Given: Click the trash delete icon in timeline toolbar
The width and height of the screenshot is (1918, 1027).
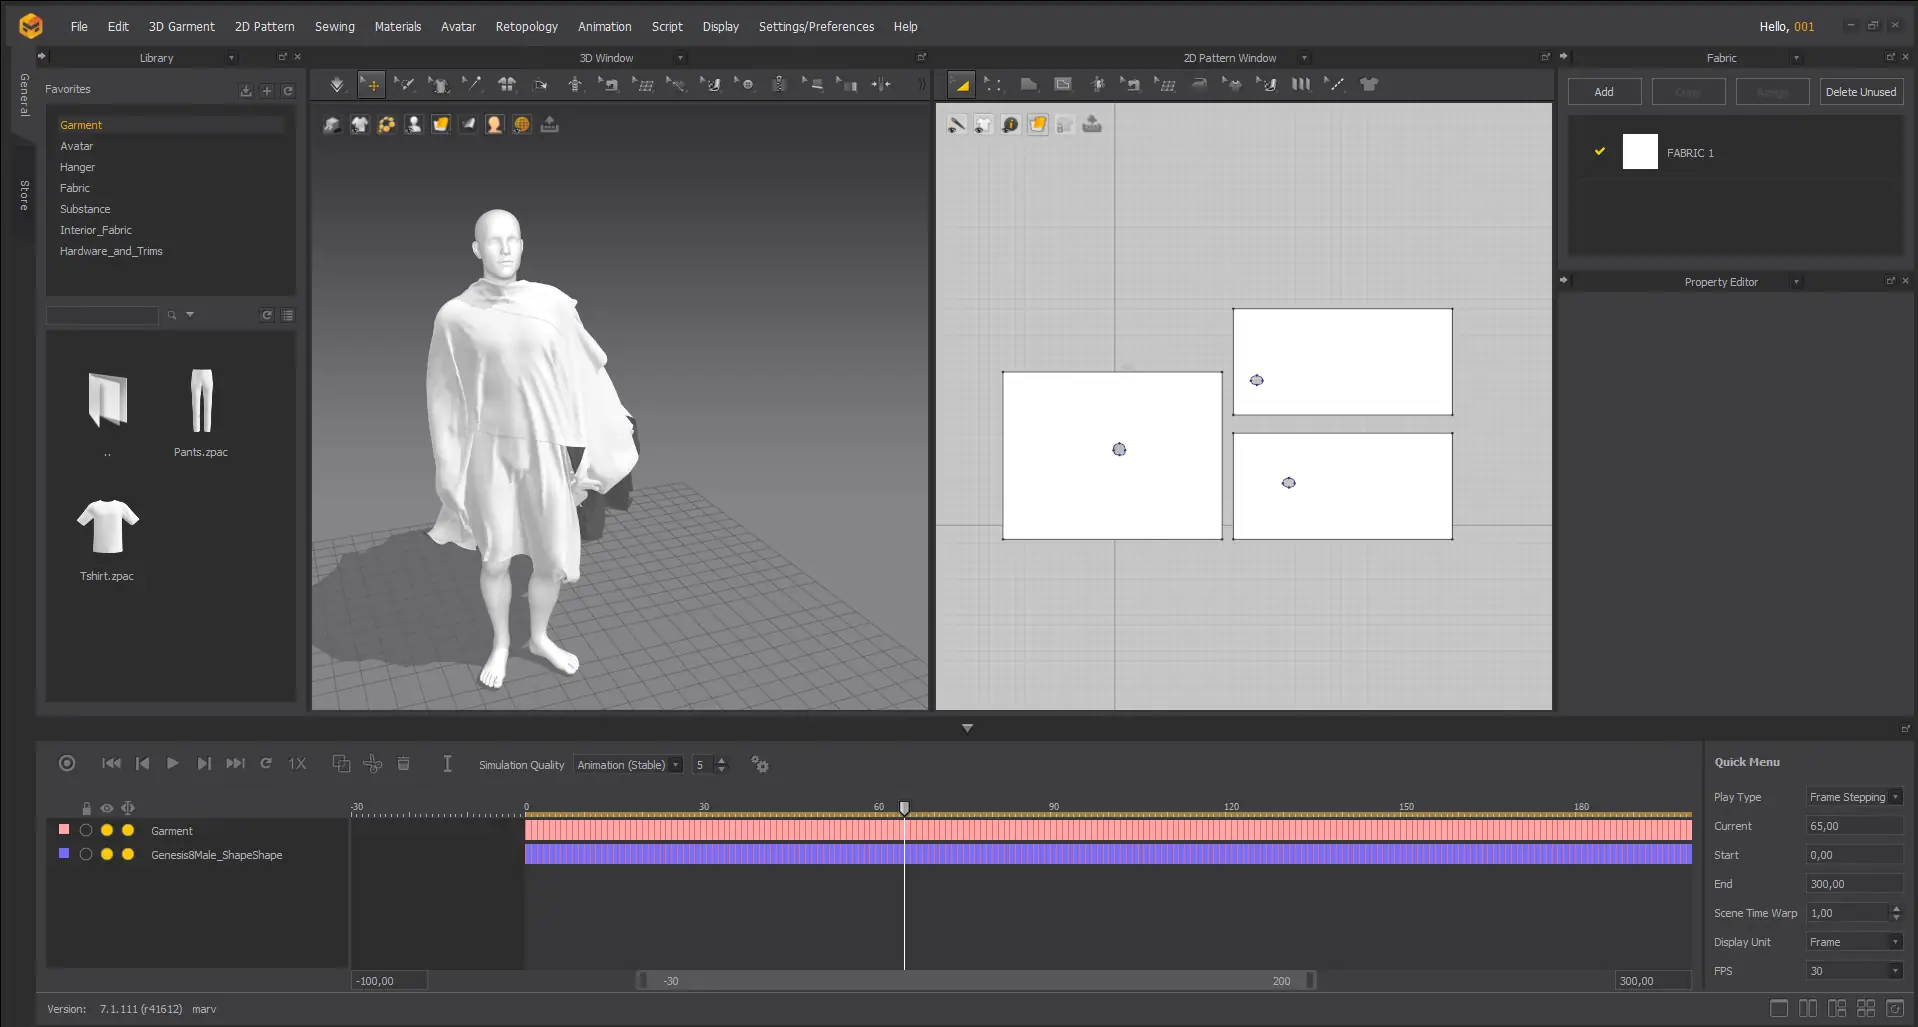Looking at the screenshot, I should click(x=404, y=764).
